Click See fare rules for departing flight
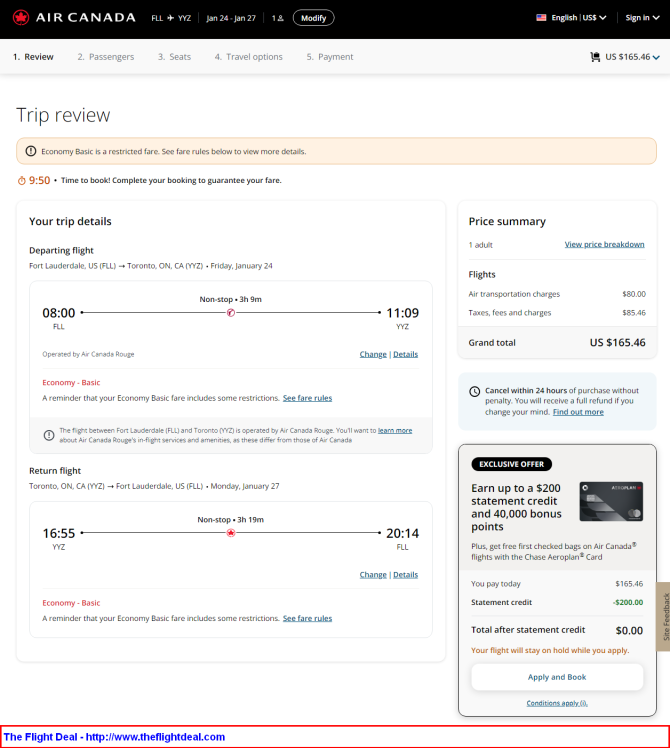This screenshot has height=748, width=670. tap(307, 398)
